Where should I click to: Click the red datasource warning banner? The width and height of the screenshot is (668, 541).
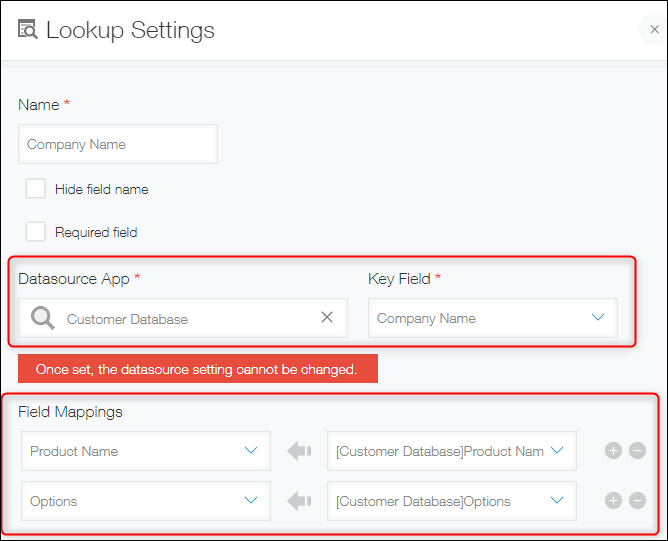(x=197, y=369)
